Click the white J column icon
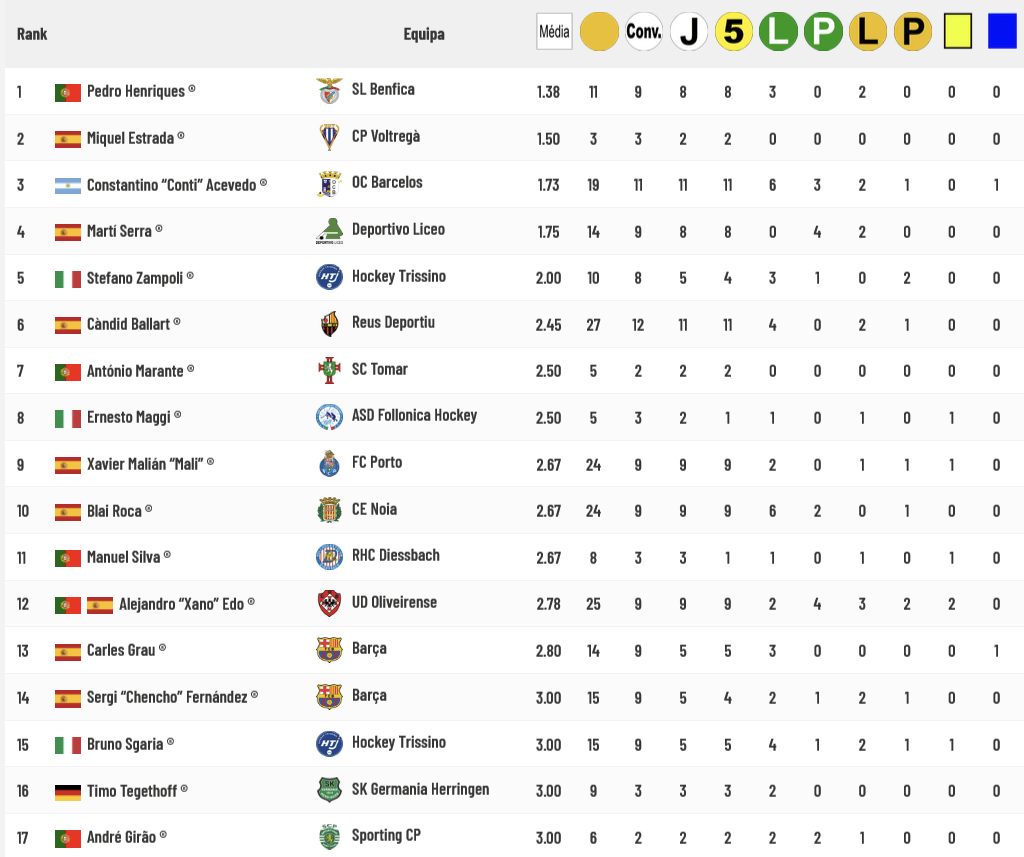Viewport: 1024px width, 857px height. tap(689, 32)
